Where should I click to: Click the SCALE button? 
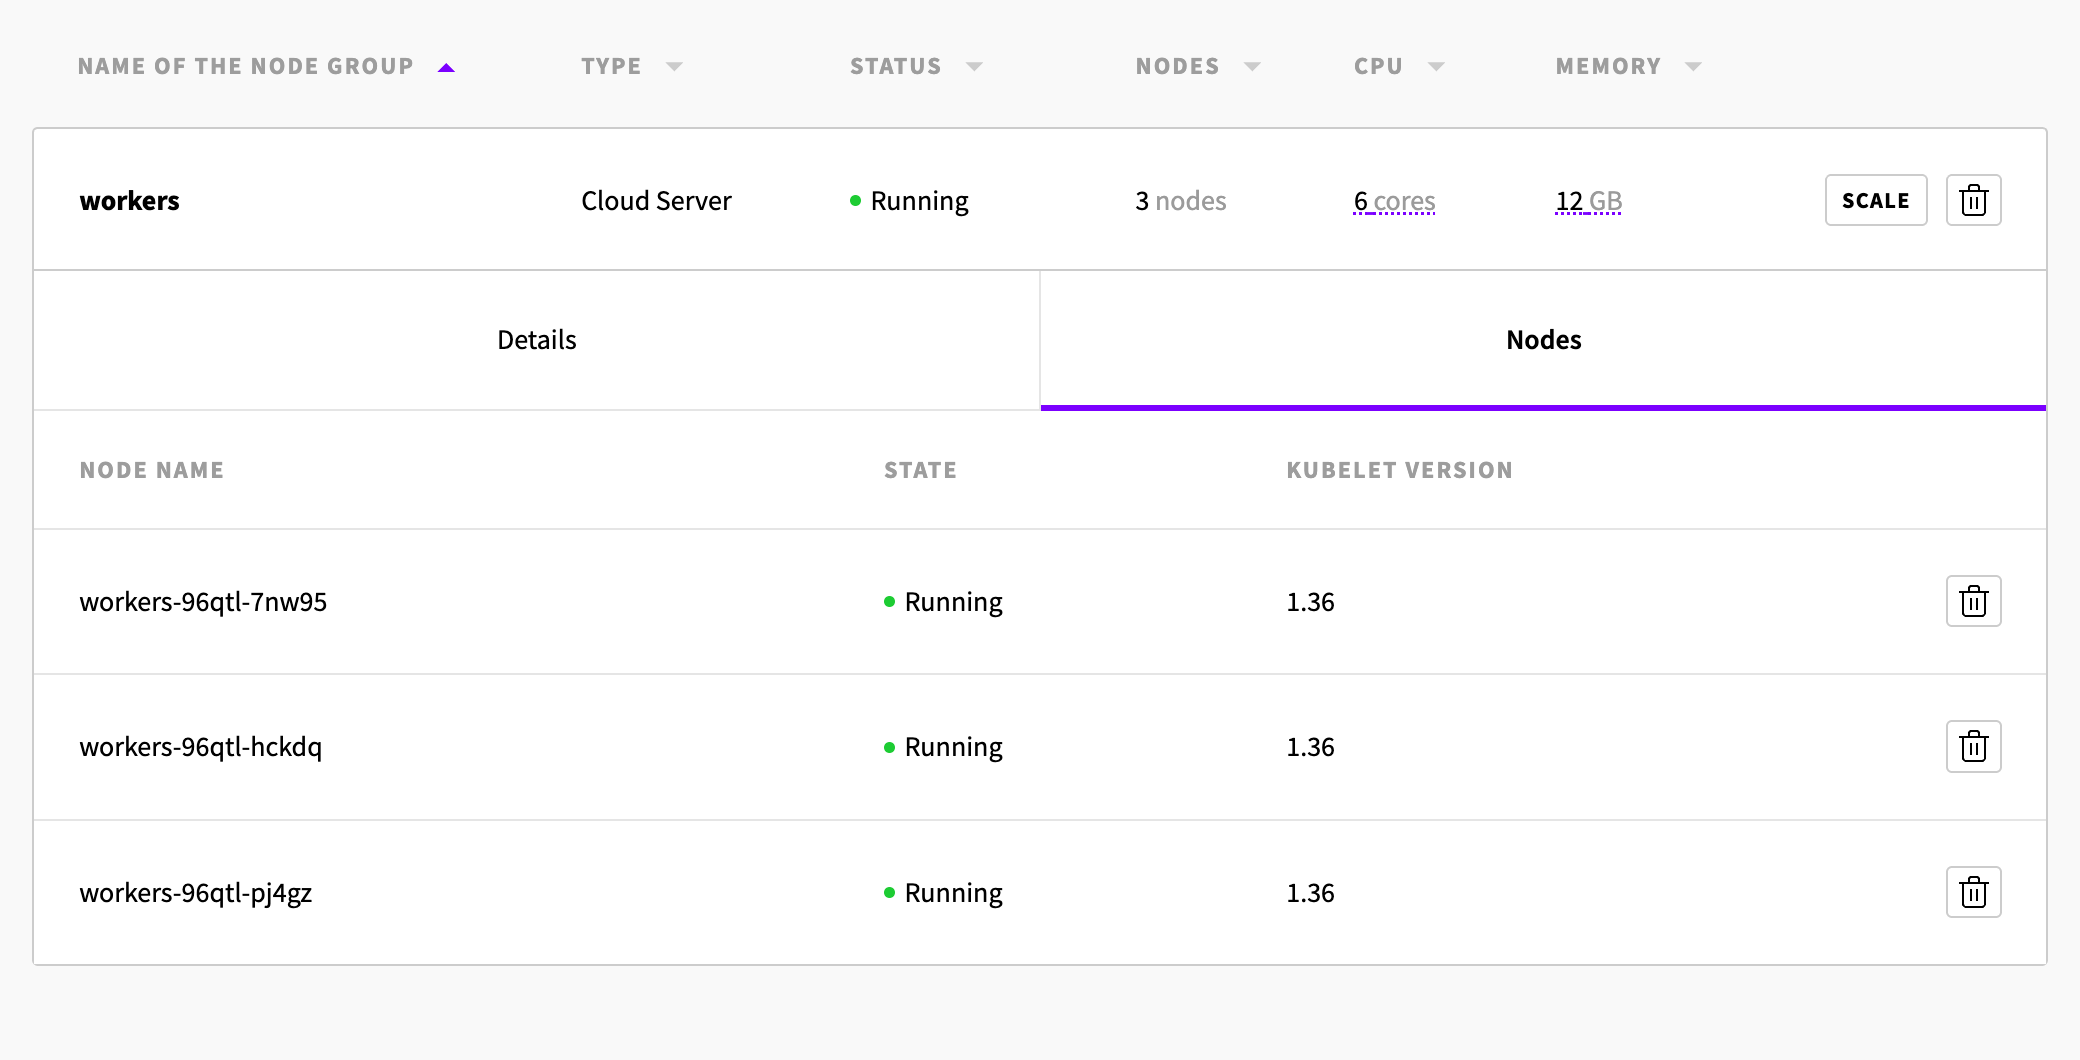[1876, 200]
